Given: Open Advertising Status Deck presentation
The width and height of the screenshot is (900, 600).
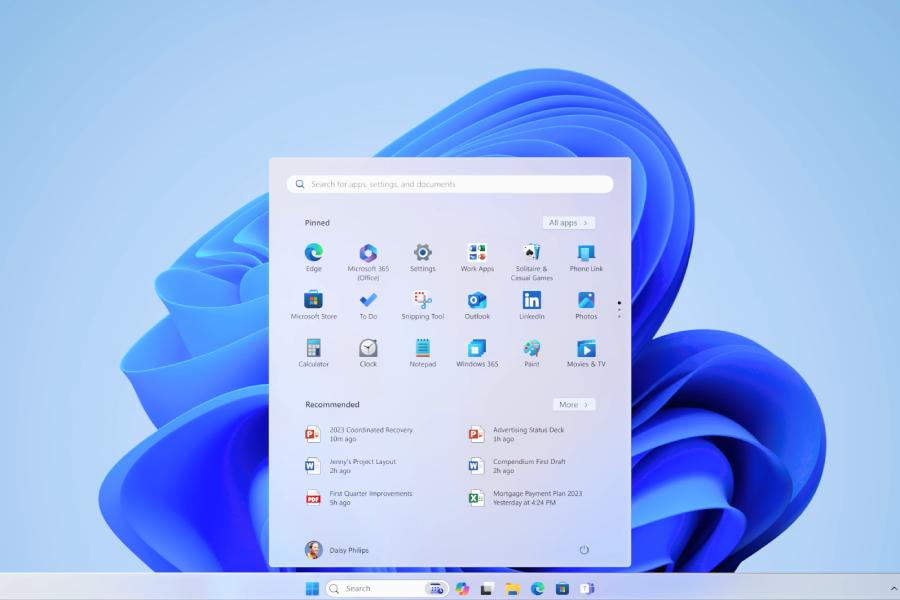Looking at the screenshot, I should pos(517,434).
